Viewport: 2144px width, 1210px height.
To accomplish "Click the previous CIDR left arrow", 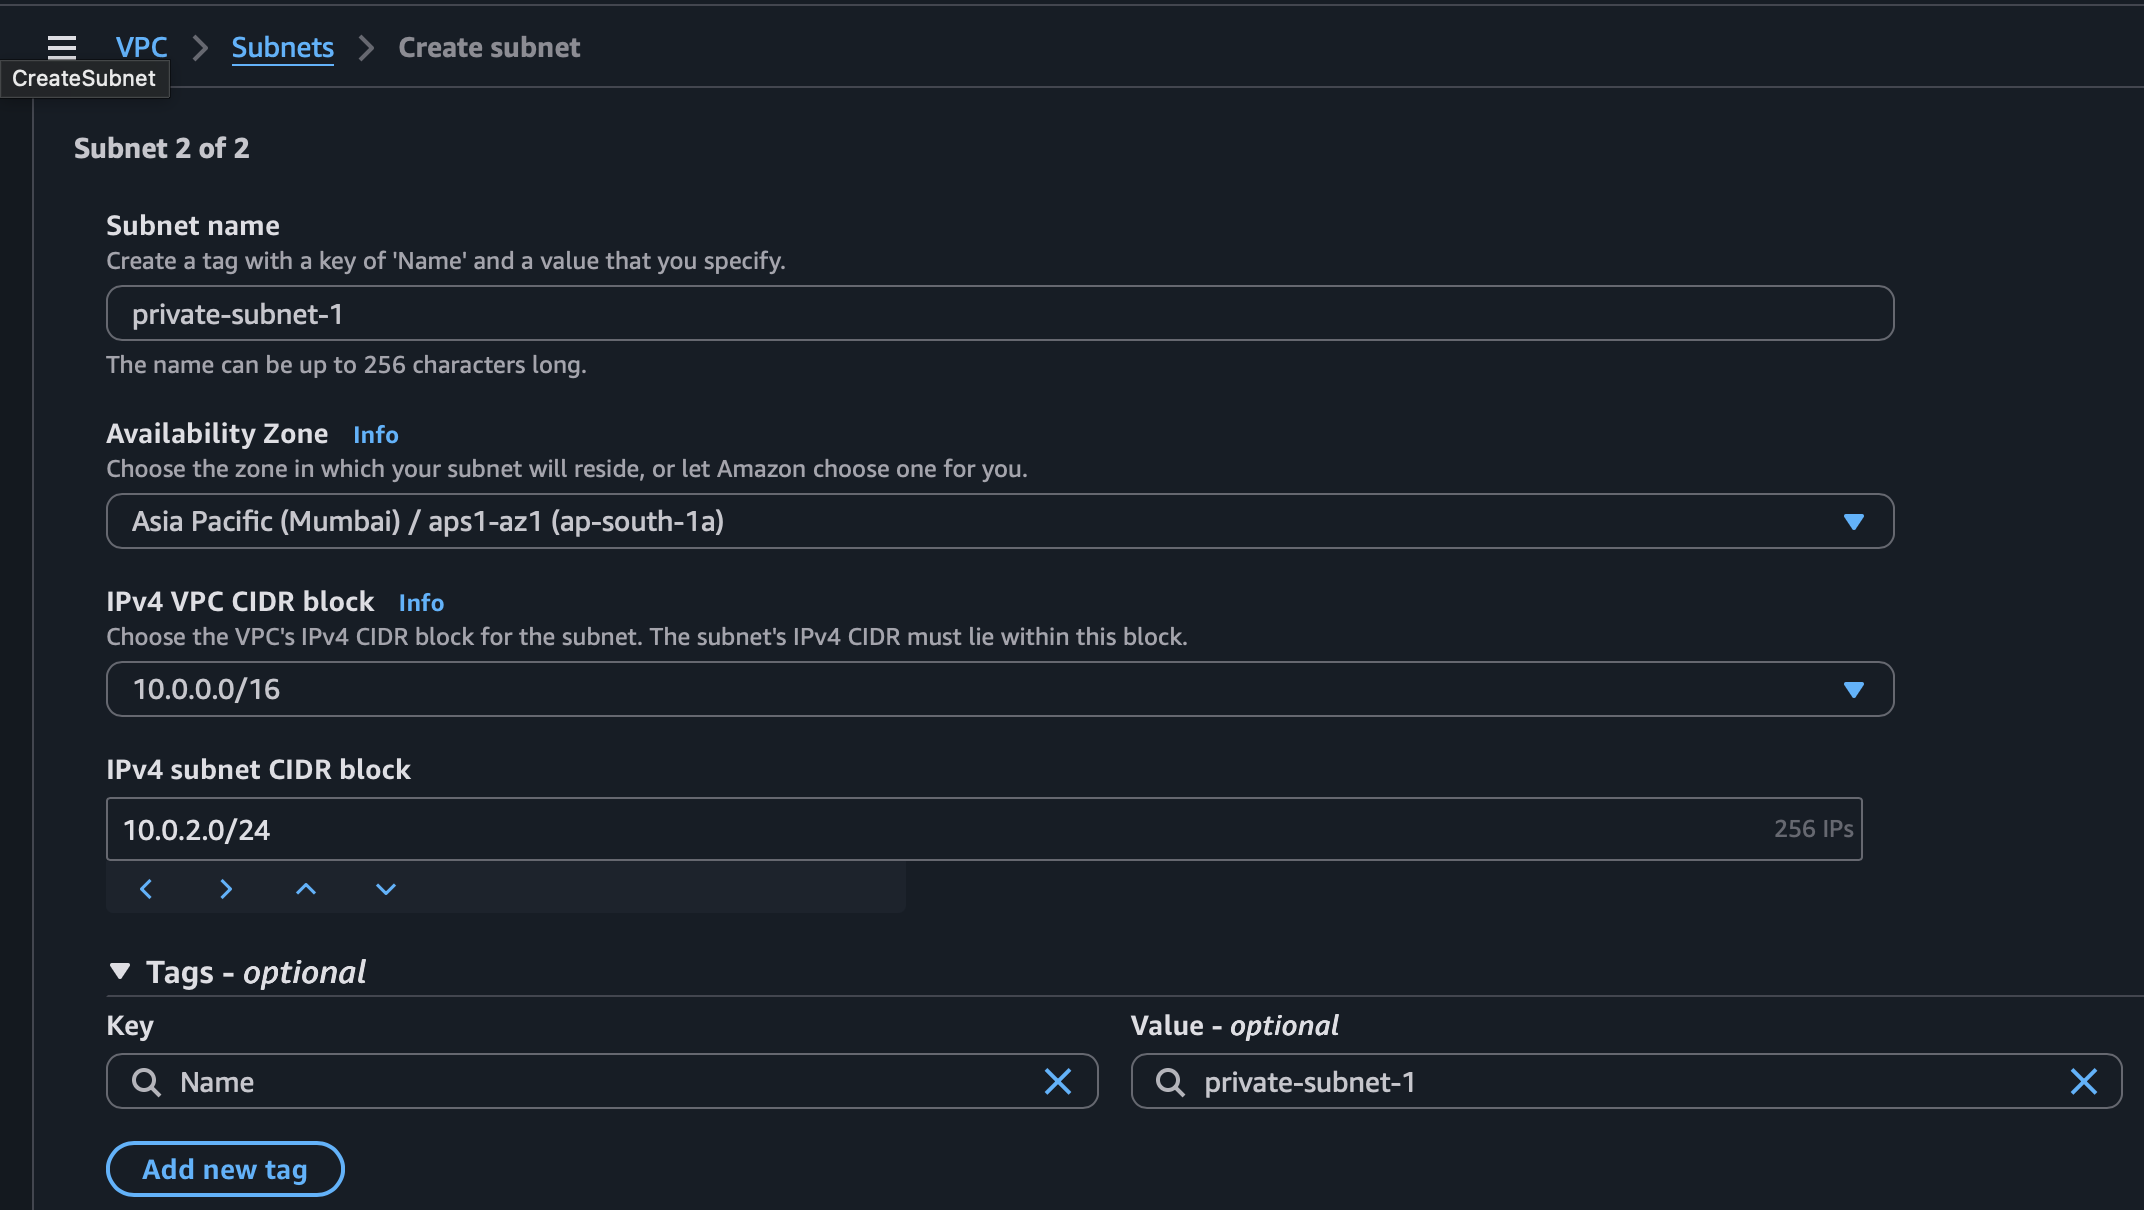I will (x=146, y=889).
